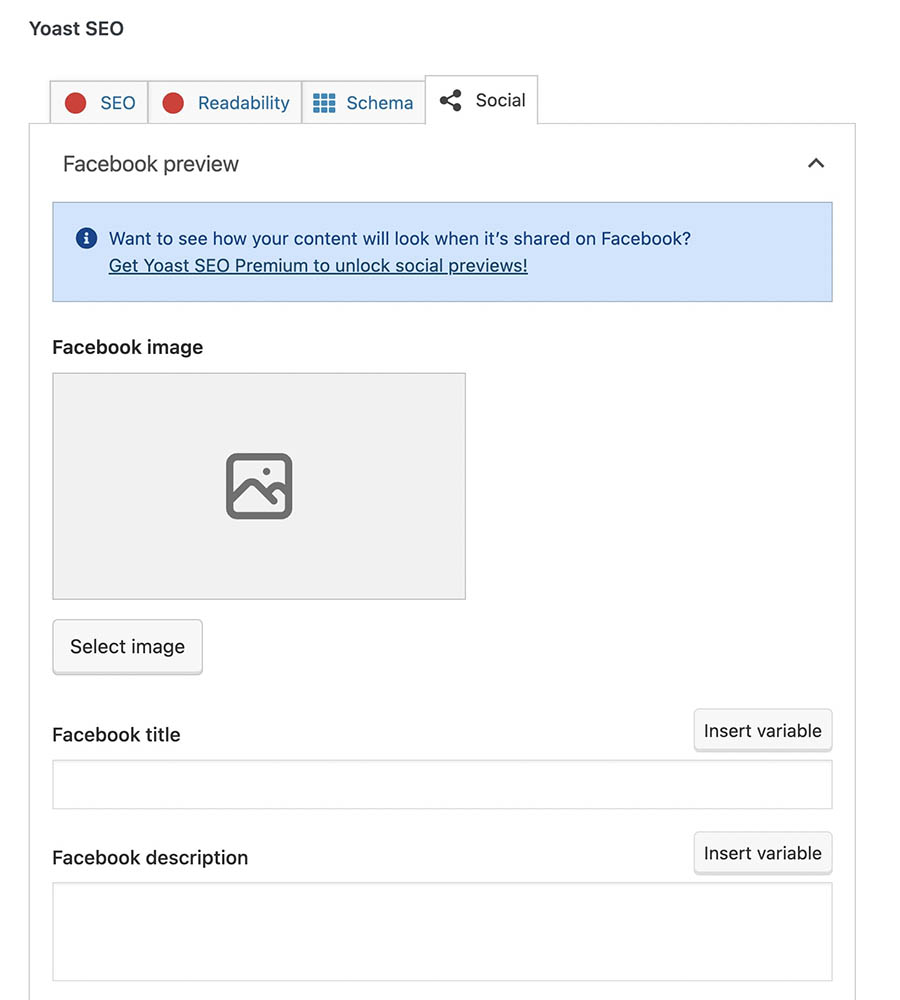The width and height of the screenshot is (900, 1000).
Task: Focus the Facebook title input field
Action: [x=442, y=785]
